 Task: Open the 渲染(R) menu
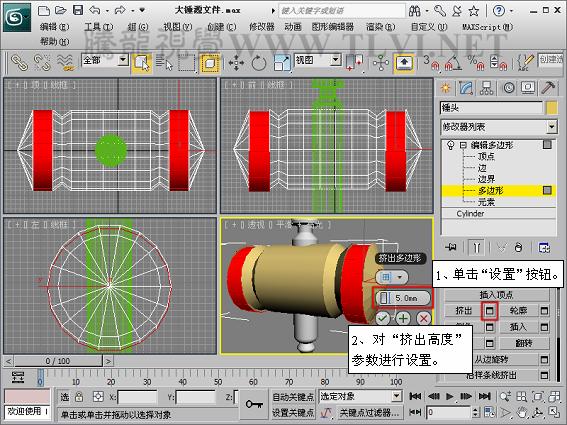click(x=380, y=27)
